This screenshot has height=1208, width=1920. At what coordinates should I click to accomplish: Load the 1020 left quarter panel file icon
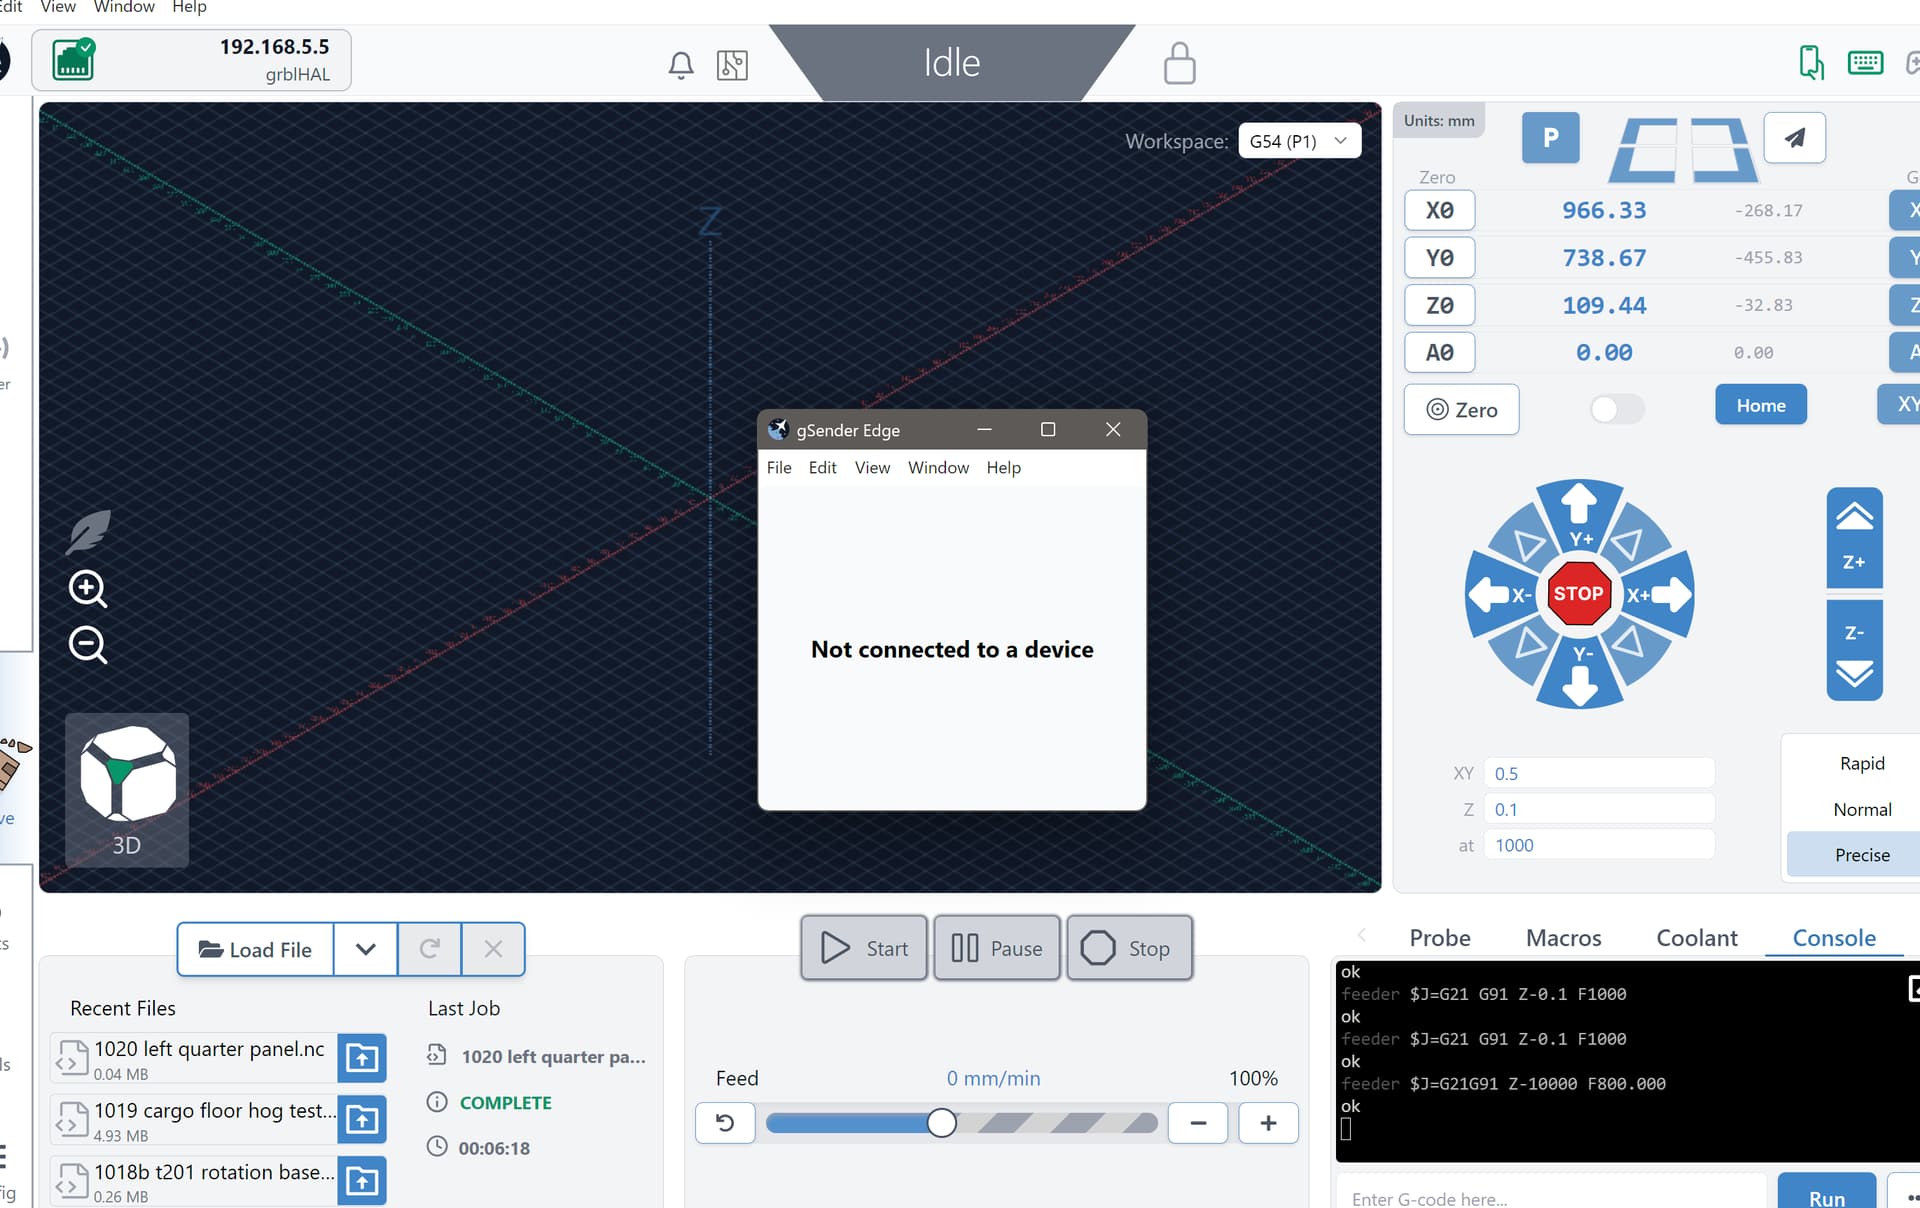pyautogui.click(x=361, y=1057)
